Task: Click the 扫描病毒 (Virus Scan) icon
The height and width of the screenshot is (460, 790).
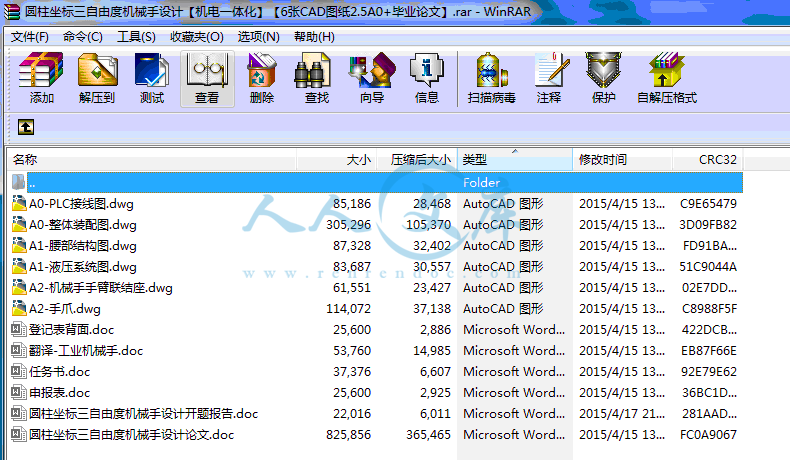Action: [x=492, y=78]
